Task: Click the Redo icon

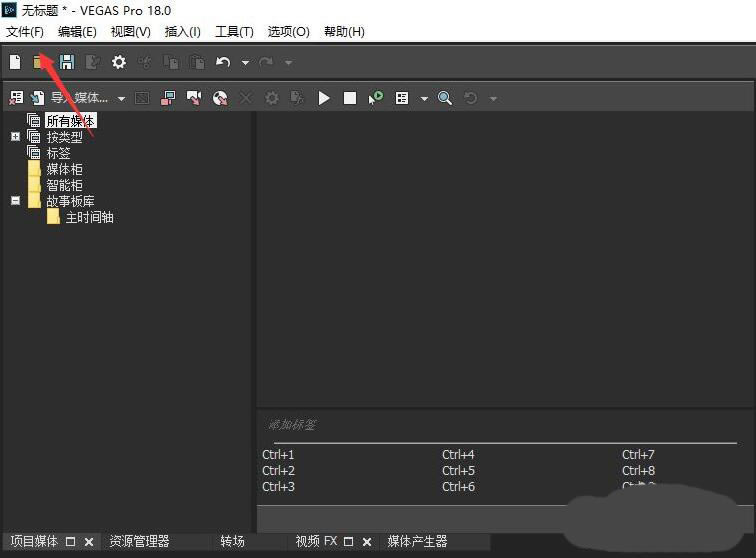Action: [266, 62]
